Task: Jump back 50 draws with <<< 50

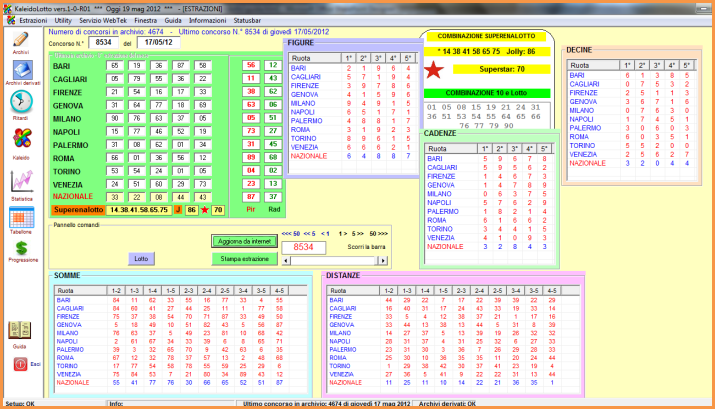Action: 291,233
